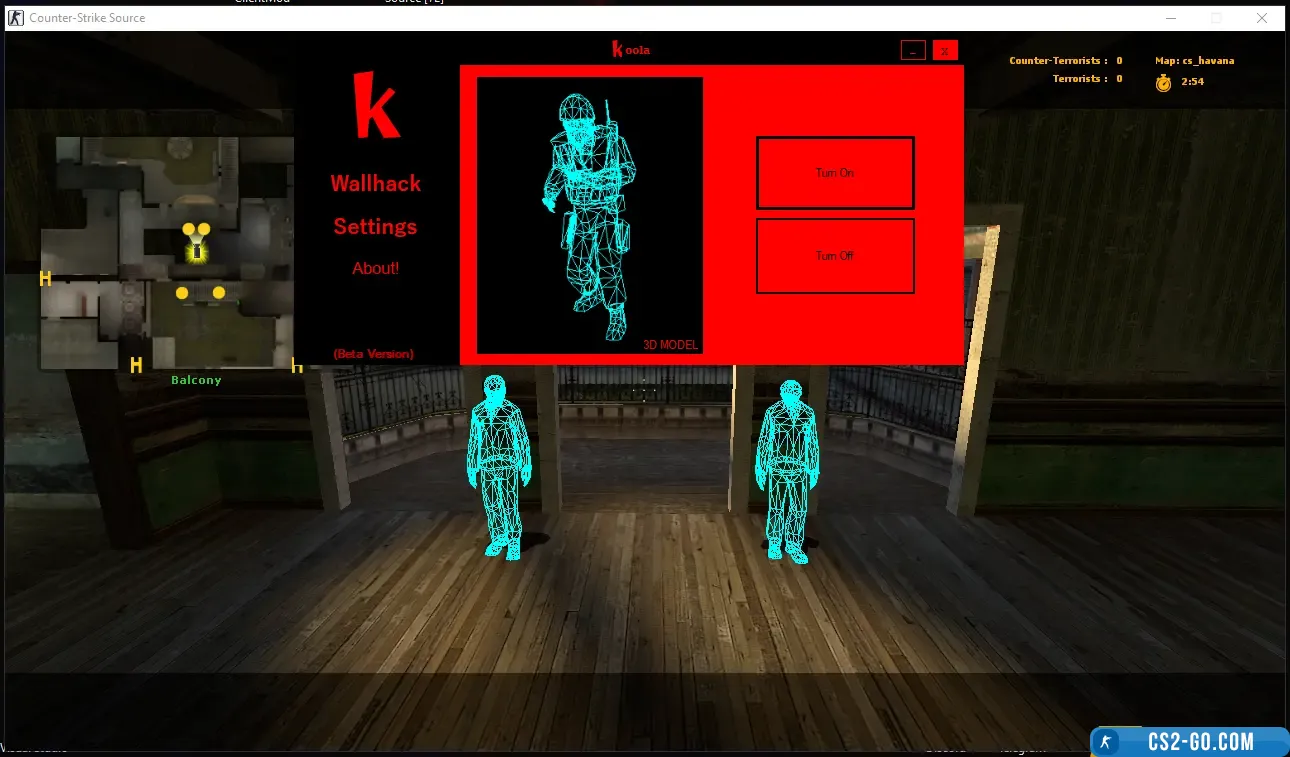Image resolution: width=1290 pixels, height=757 pixels.
Task: Click the large red K logo
Action: pyautogui.click(x=376, y=106)
